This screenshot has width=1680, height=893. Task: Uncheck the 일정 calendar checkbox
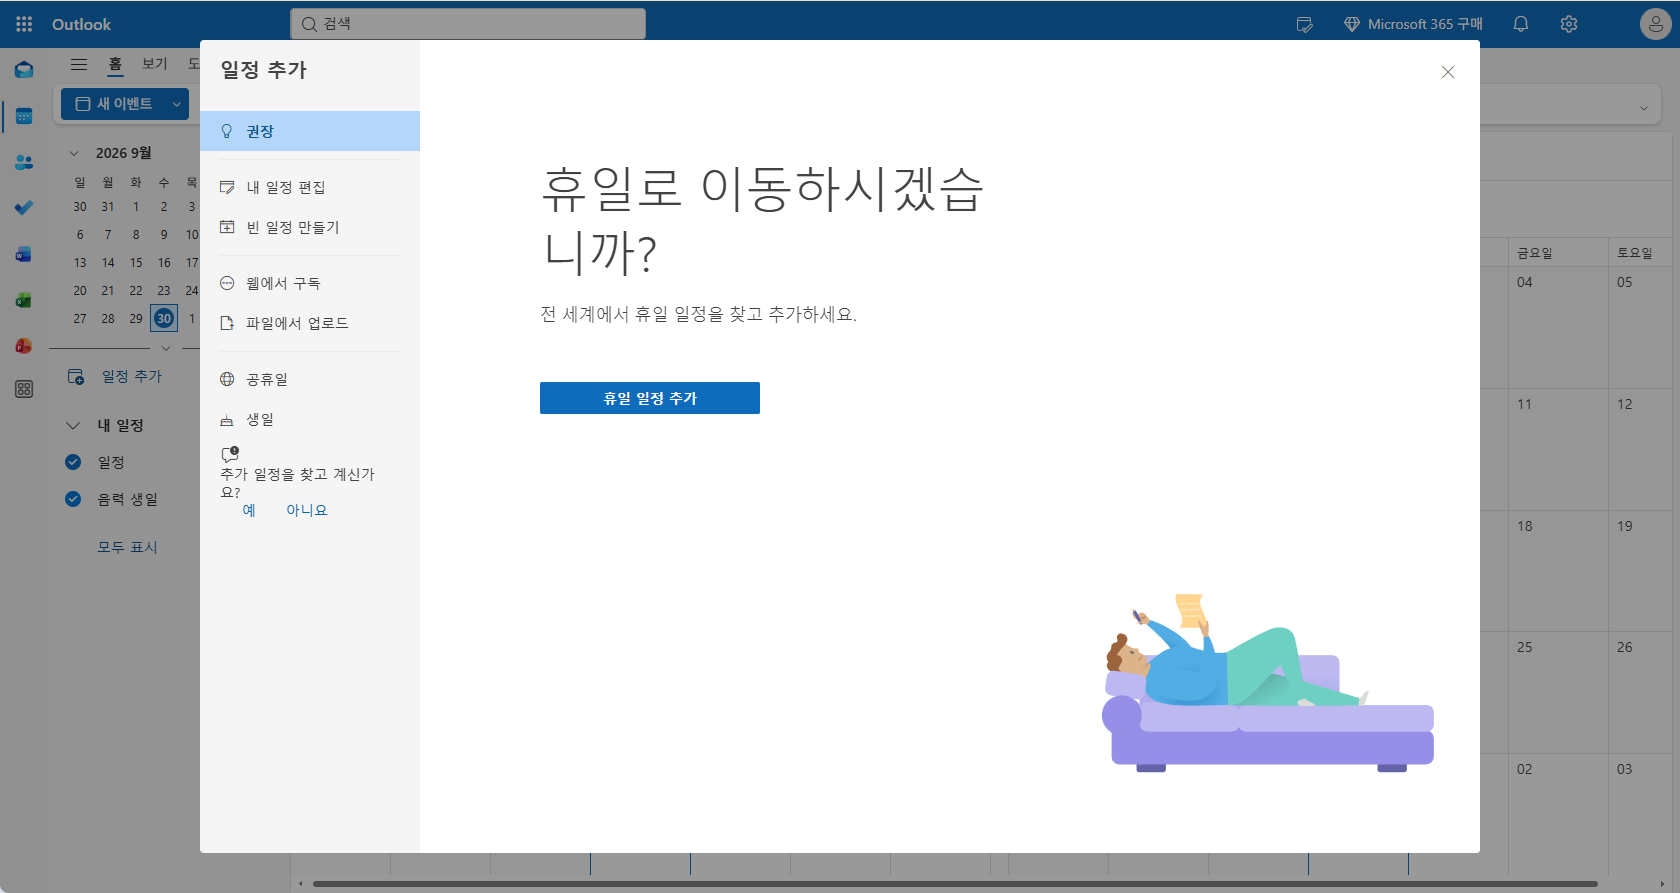73,462
